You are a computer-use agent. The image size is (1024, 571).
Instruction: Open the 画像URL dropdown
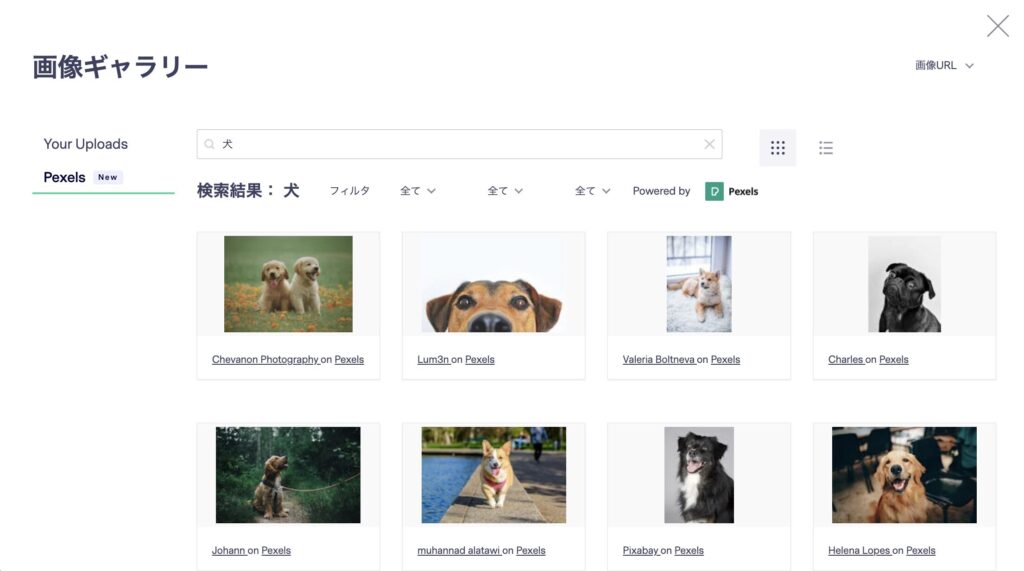coord(944,66)
